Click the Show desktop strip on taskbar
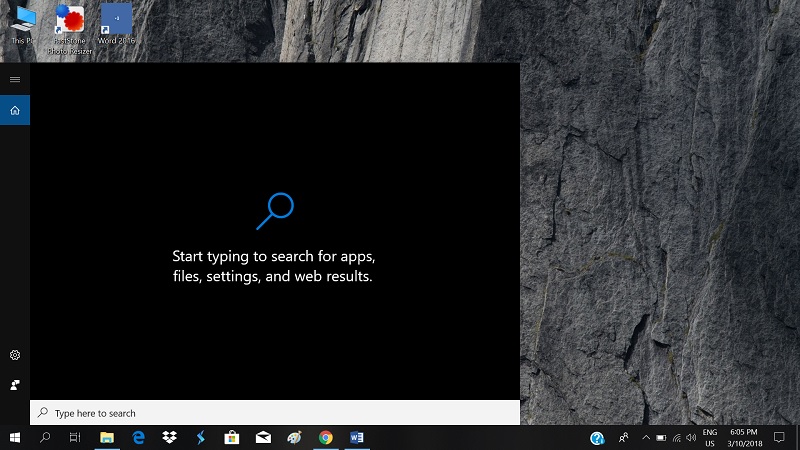The width and height of the screenshot is (800, 450). [797, 437]
